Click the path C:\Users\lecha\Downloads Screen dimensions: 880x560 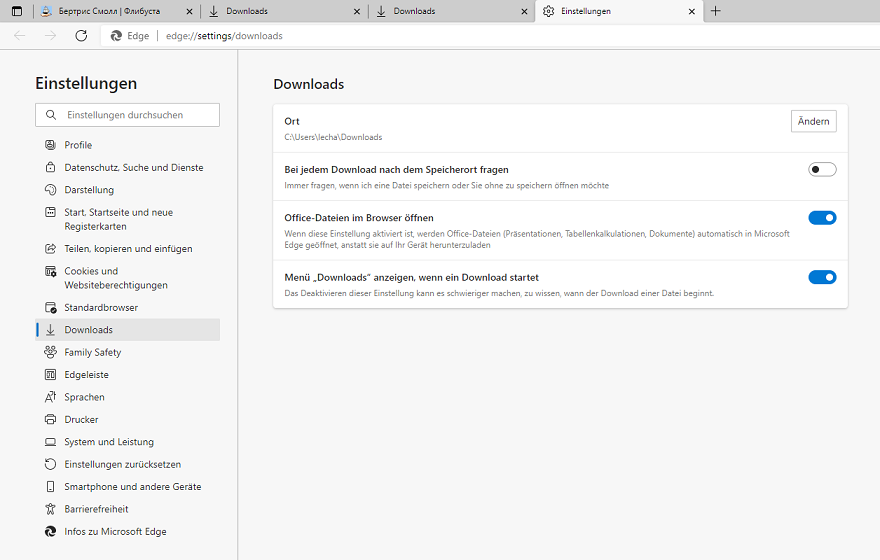tap(333, 137)
